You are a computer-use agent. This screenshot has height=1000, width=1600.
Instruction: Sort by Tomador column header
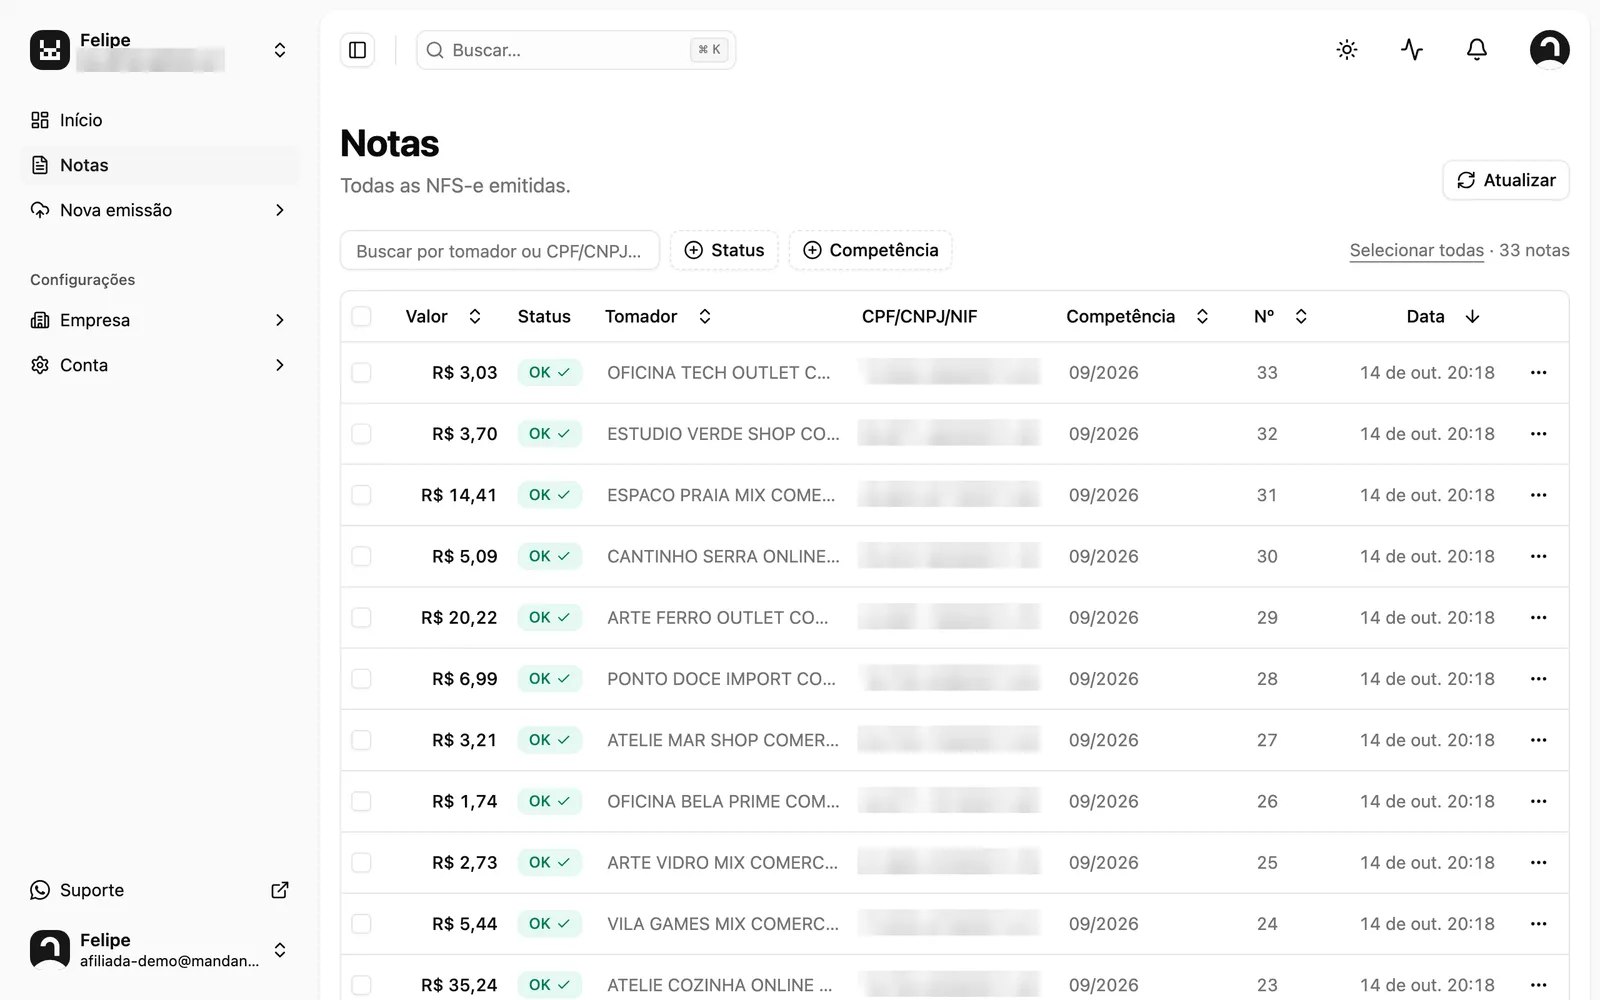(658, 316)
